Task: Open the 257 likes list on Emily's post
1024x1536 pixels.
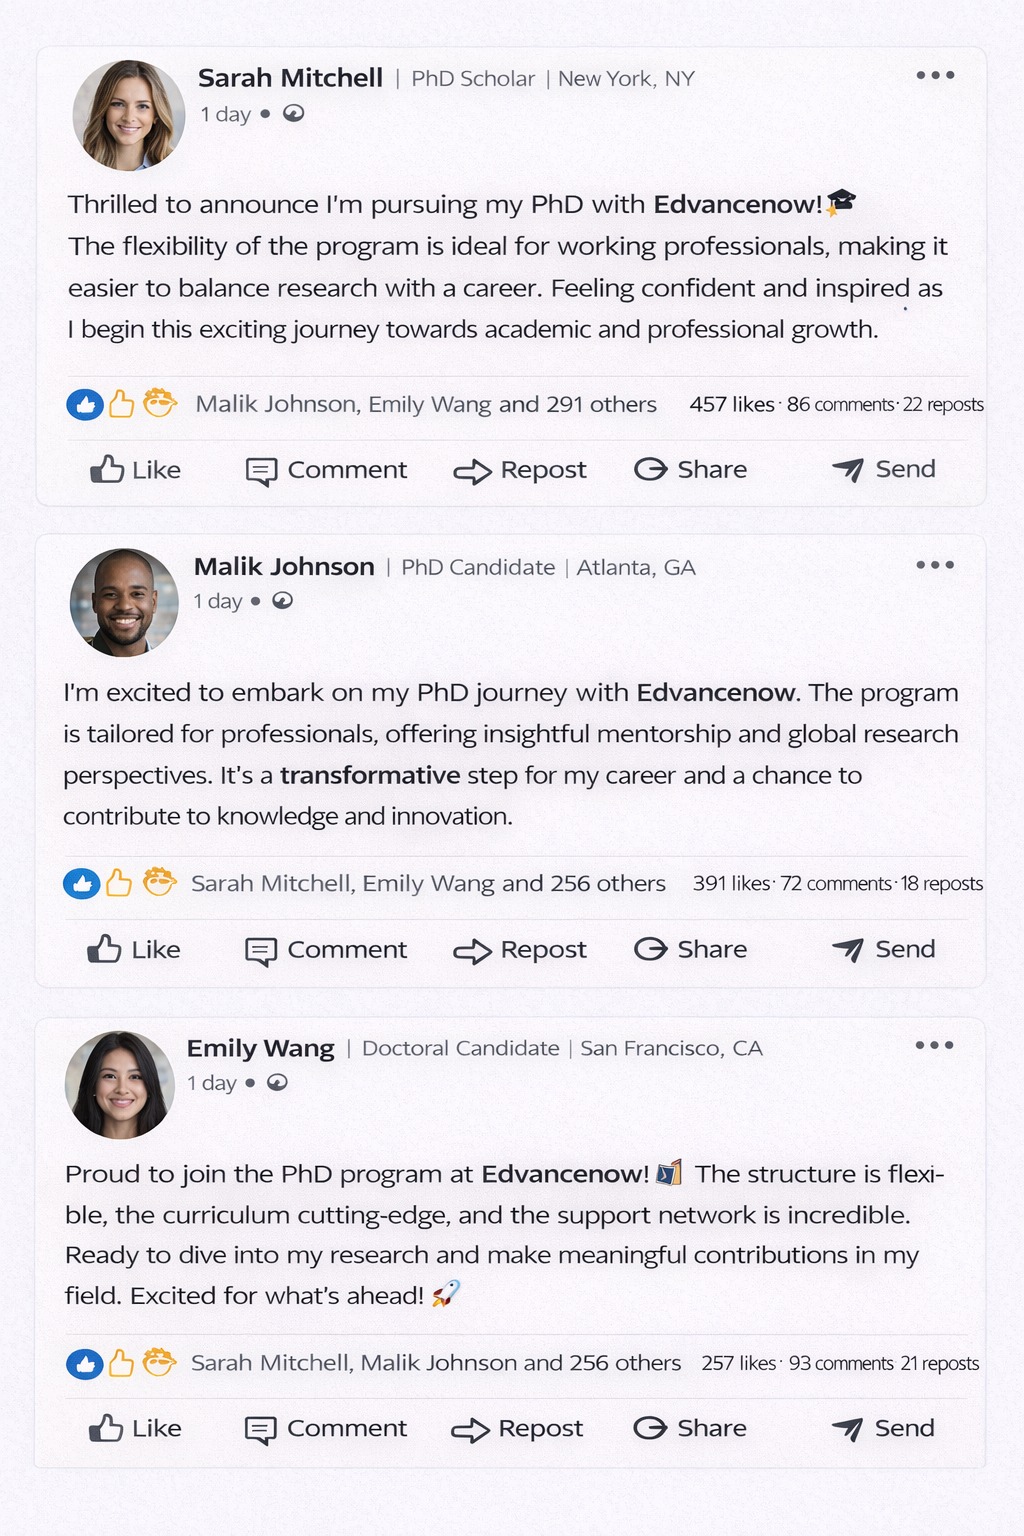Action: [x=738, y=1363]
